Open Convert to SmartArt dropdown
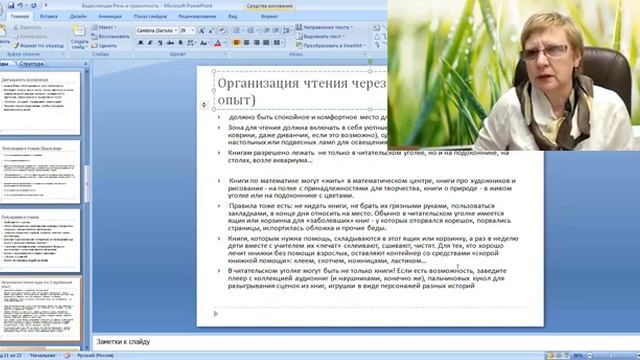Screen dimensions: 640x360 331,46
